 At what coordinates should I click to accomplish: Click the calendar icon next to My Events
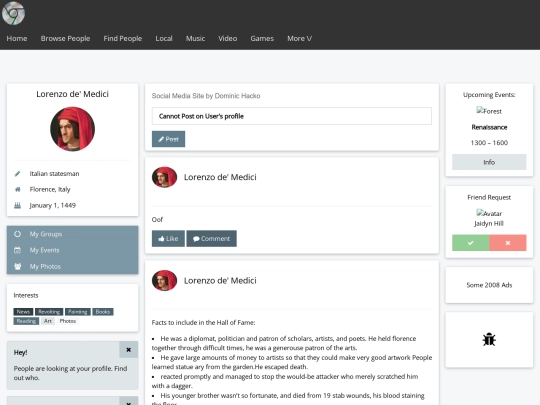18,250
